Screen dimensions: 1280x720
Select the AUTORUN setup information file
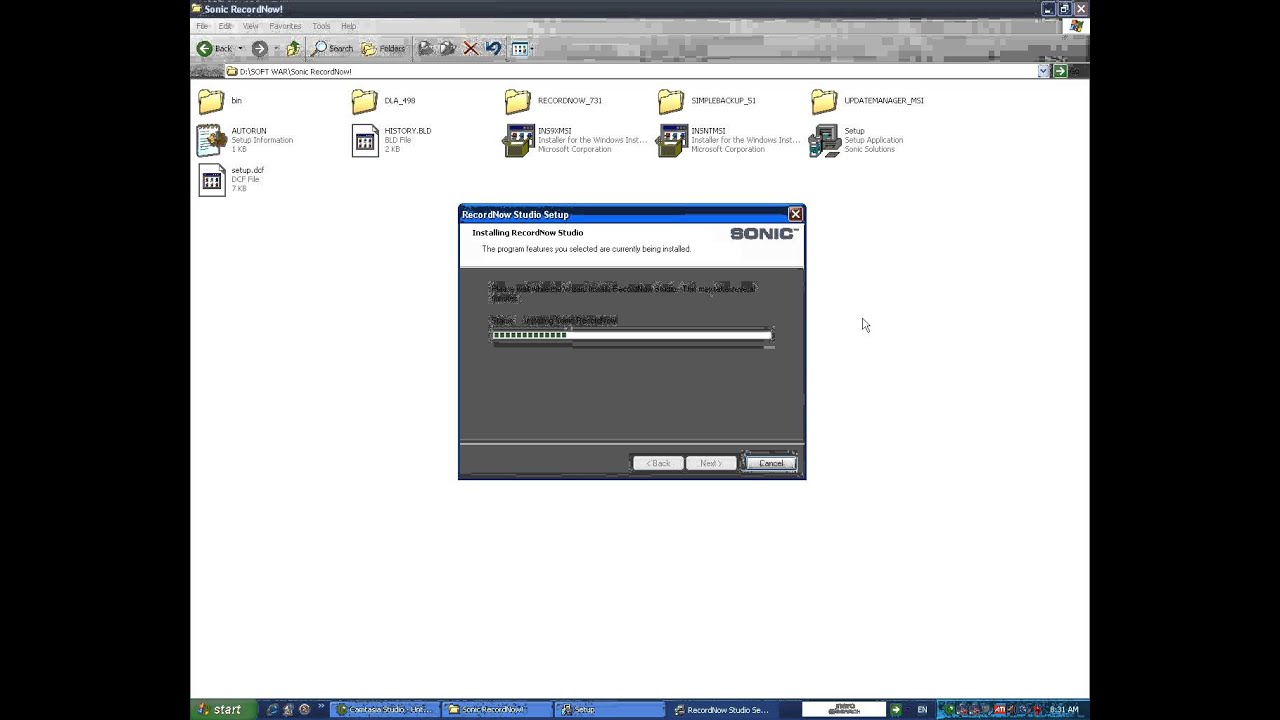[x=245, y=140]
